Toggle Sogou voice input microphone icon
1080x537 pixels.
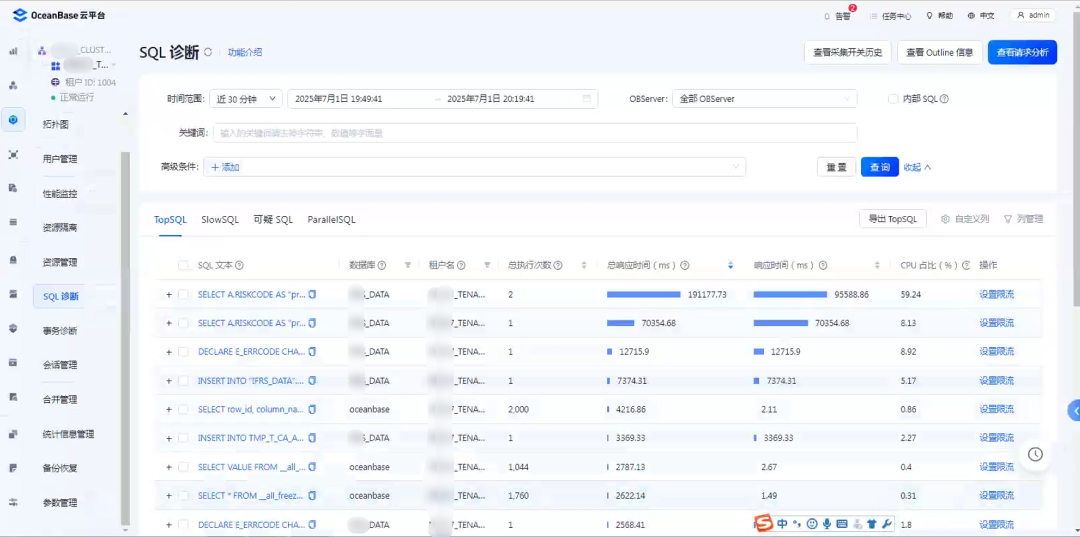827,523
